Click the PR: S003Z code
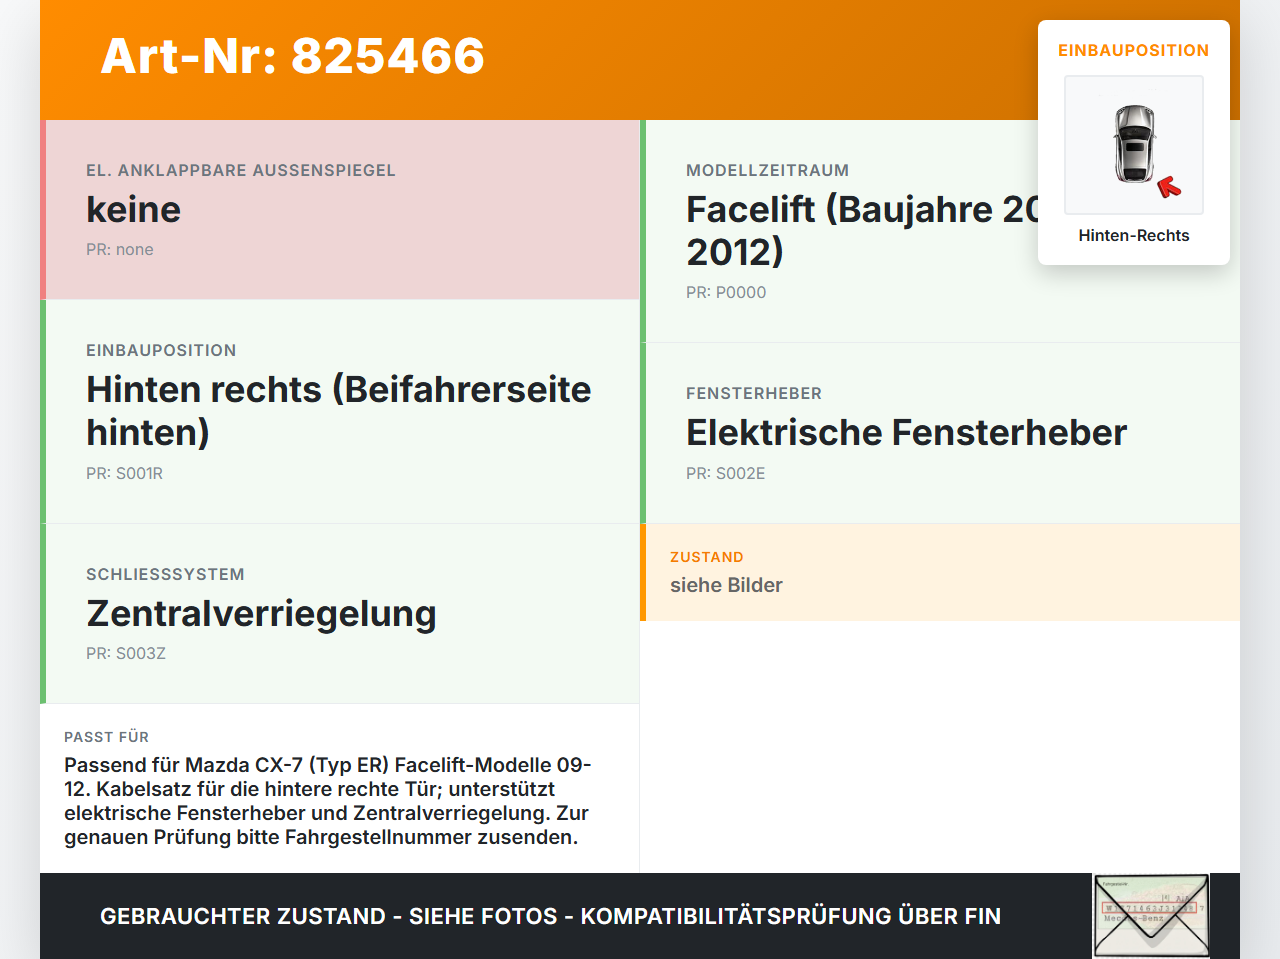 point(126,654)
